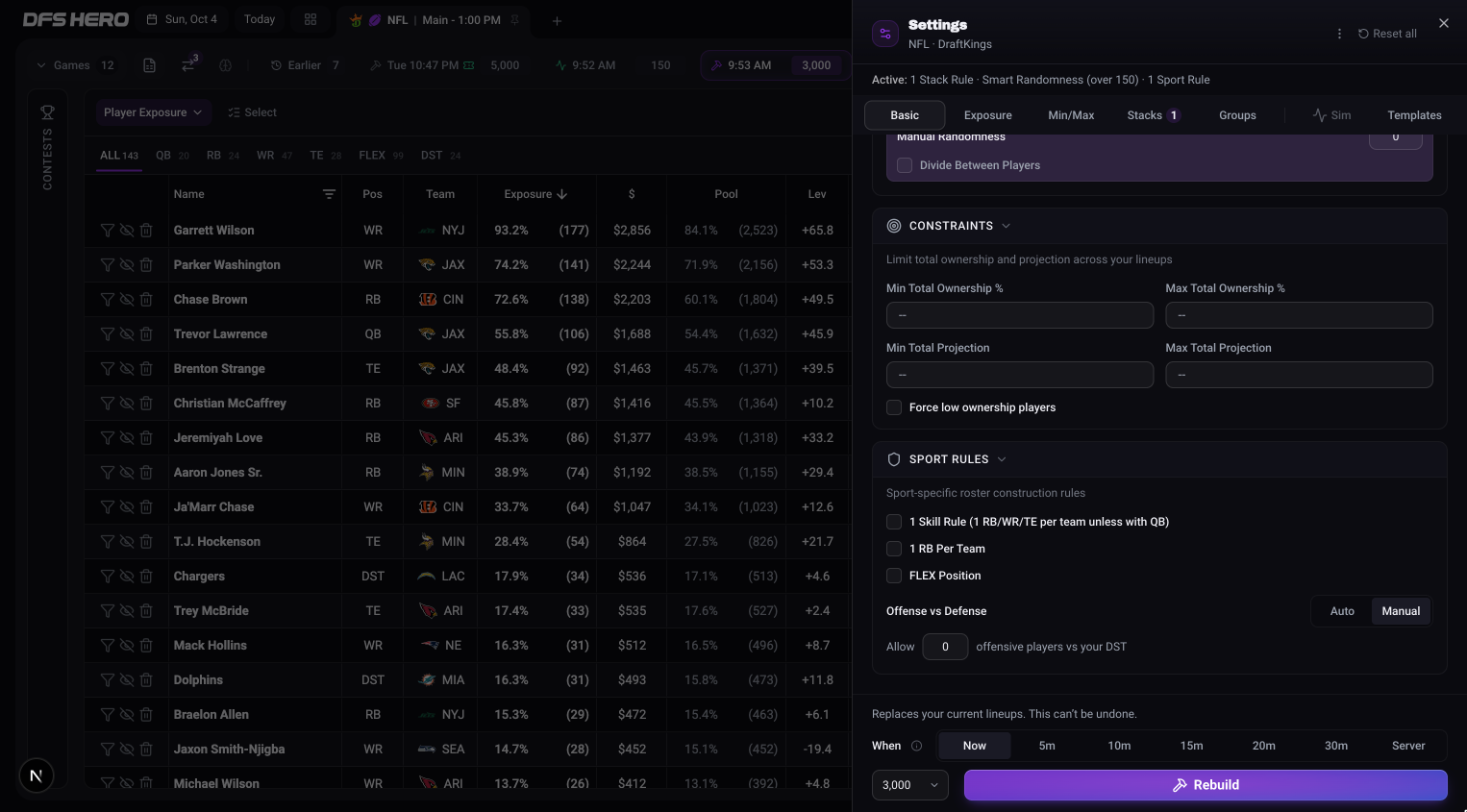Open the Player Exposure dropdown

click(x=154, y=112)
